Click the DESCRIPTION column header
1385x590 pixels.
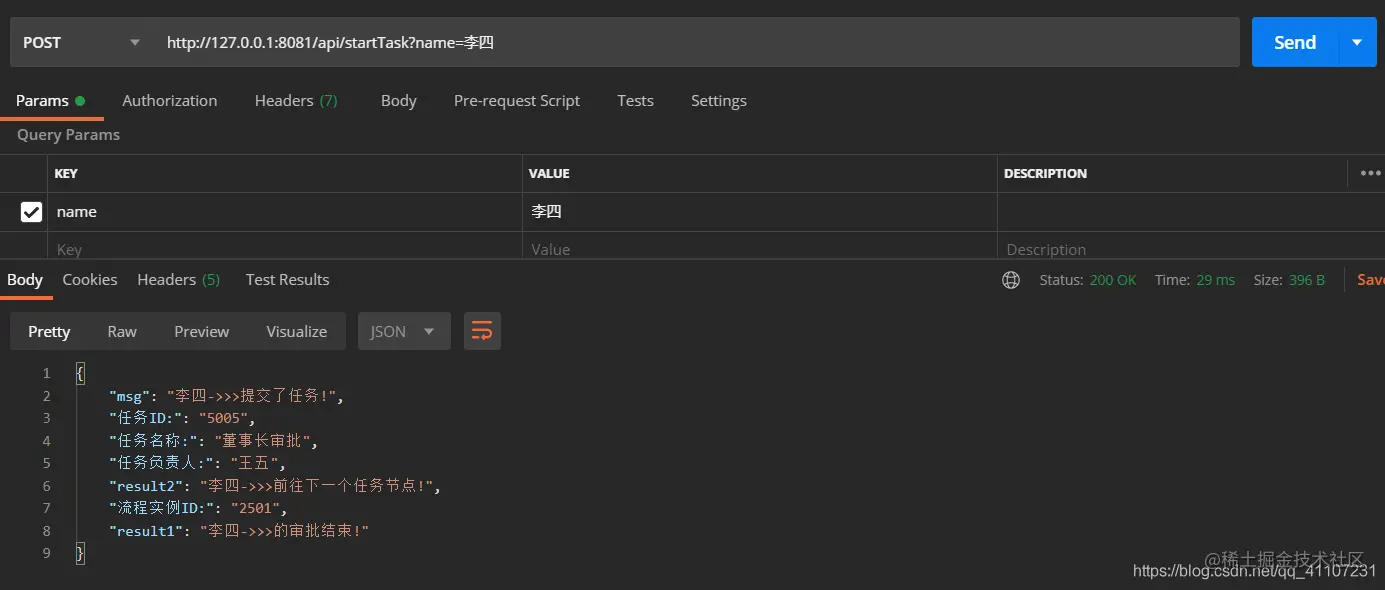[1045, 173]
